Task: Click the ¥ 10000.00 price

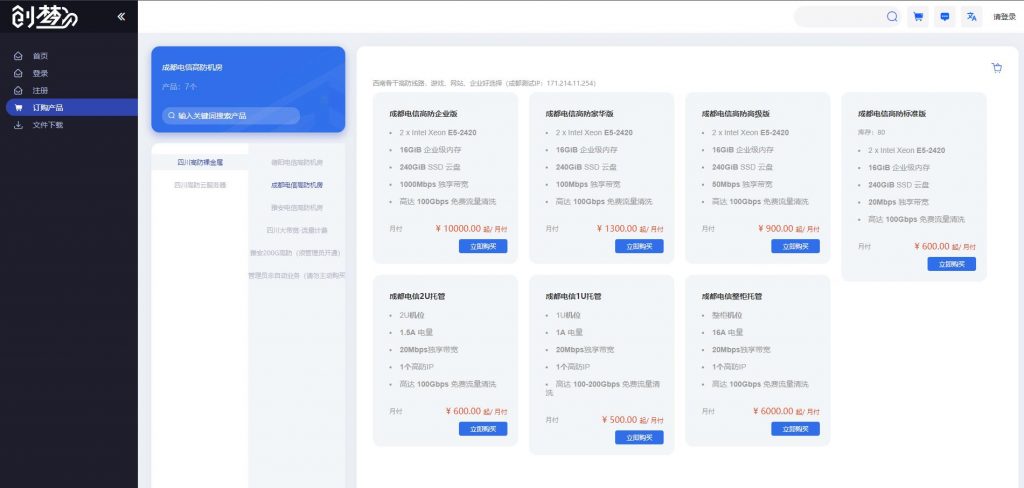Action: 458,229
